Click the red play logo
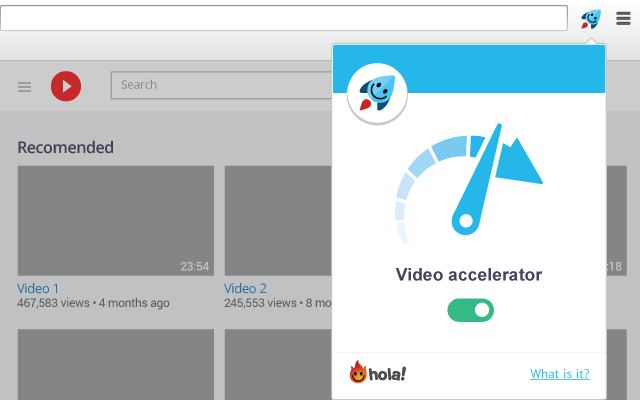Viewport: 640px width, 400px height. coord(66,86)
